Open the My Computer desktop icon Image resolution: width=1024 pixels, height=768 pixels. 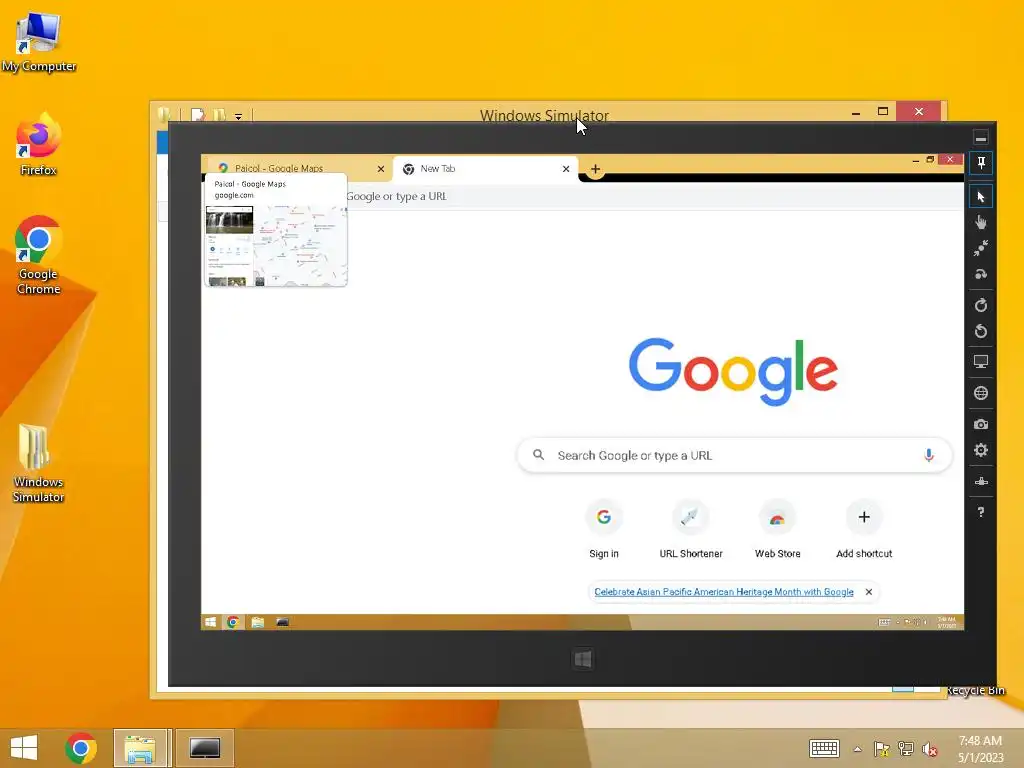pyautogui.click(x=39, y=42)
